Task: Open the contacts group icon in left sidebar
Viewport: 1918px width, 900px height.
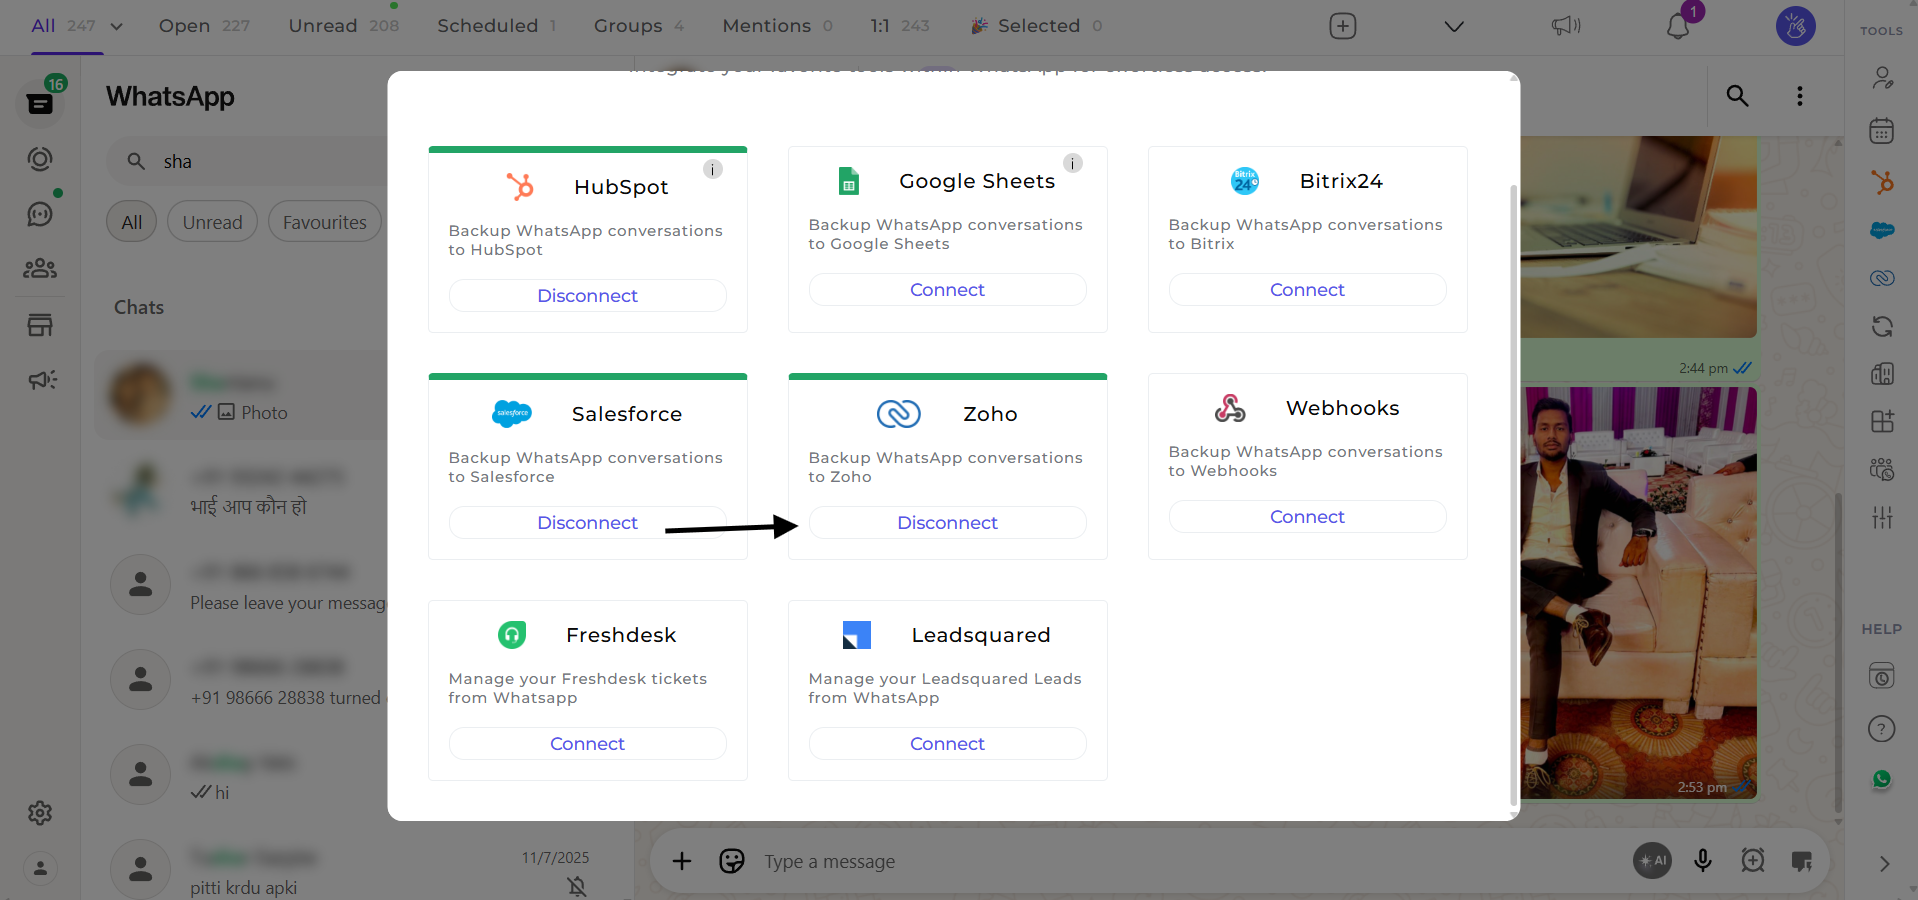Action: pos(40,268)
